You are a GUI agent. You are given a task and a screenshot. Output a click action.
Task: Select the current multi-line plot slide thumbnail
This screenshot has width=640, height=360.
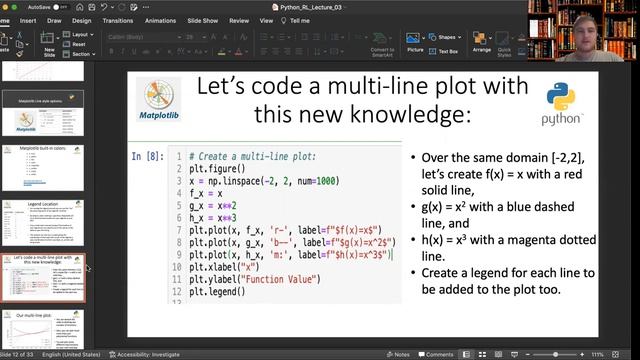[43, 278]
